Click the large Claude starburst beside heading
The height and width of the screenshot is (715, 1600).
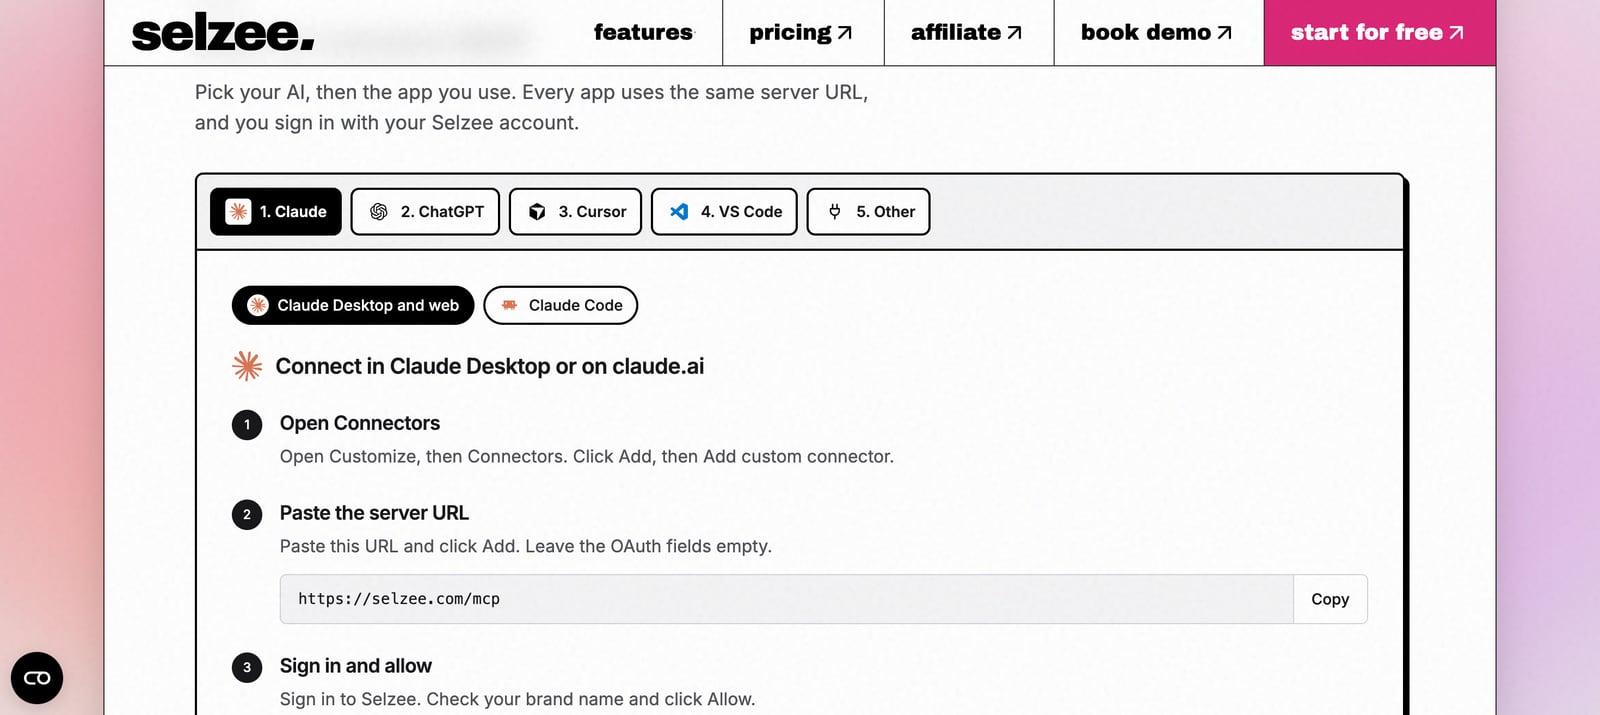coord(247,366)
